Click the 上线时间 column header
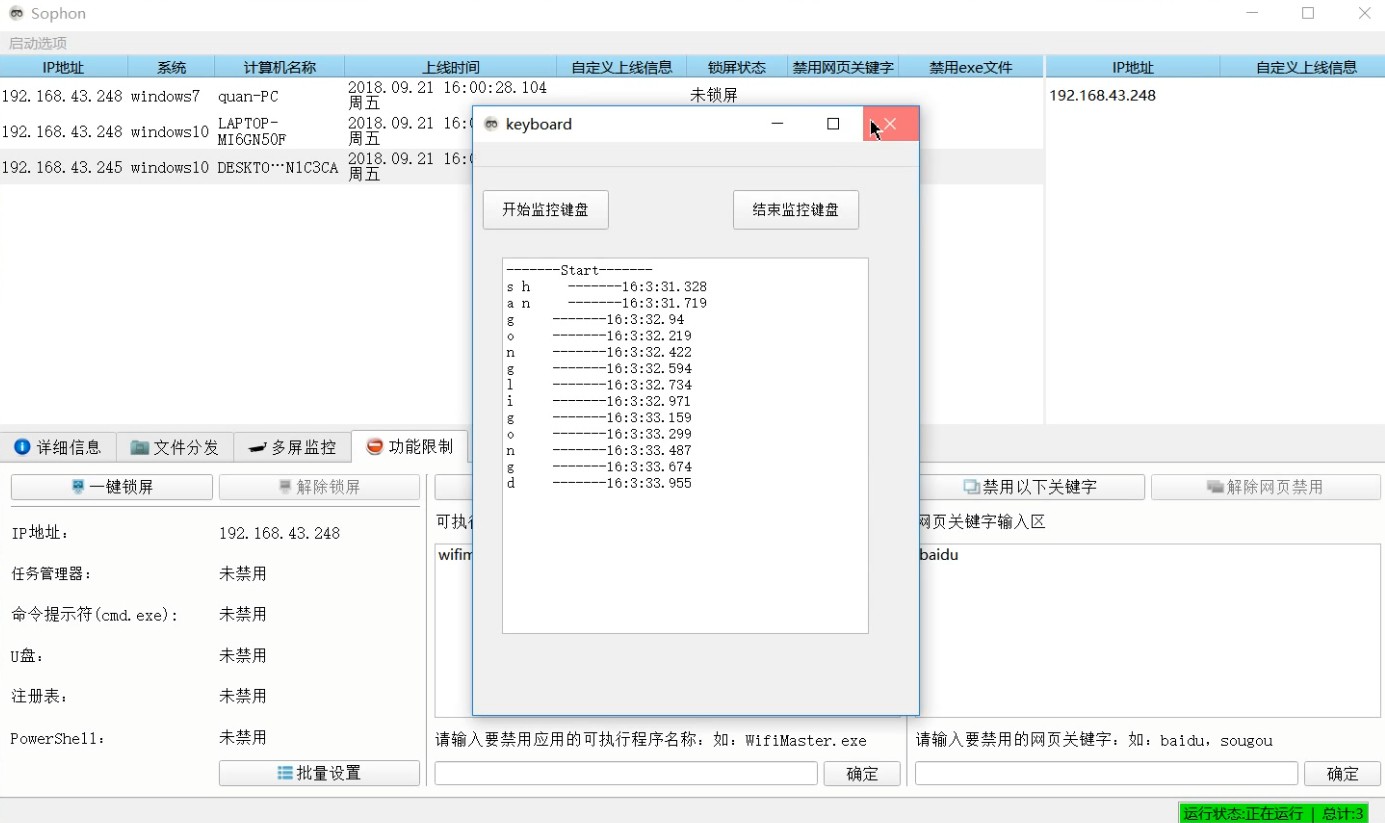1385x823 pixels. click(x=450, y=68)
